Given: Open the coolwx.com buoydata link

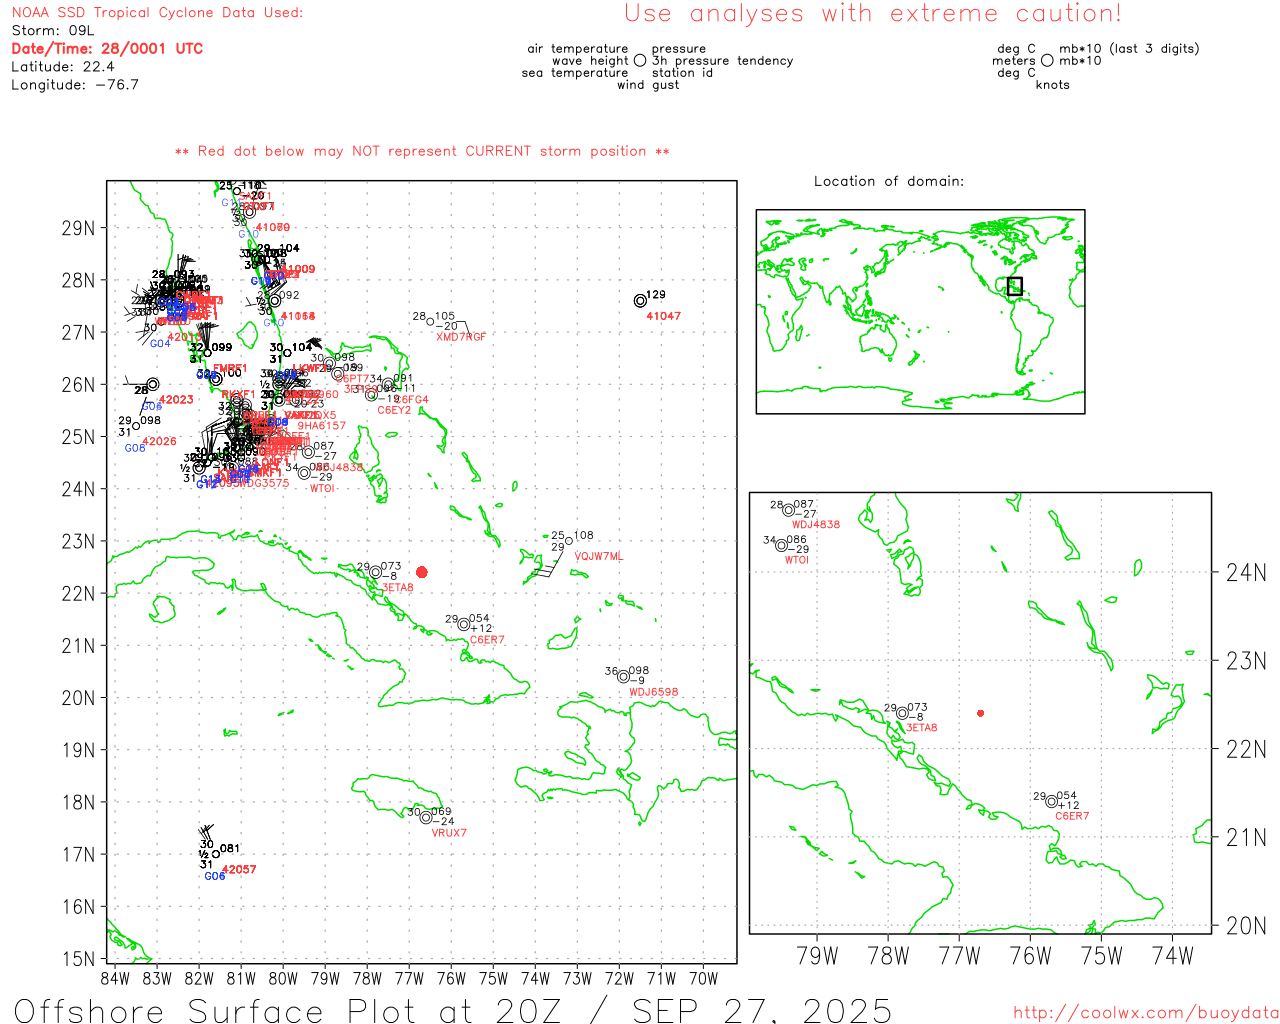Looking at the screenshot, I should click(1145, 1013).
